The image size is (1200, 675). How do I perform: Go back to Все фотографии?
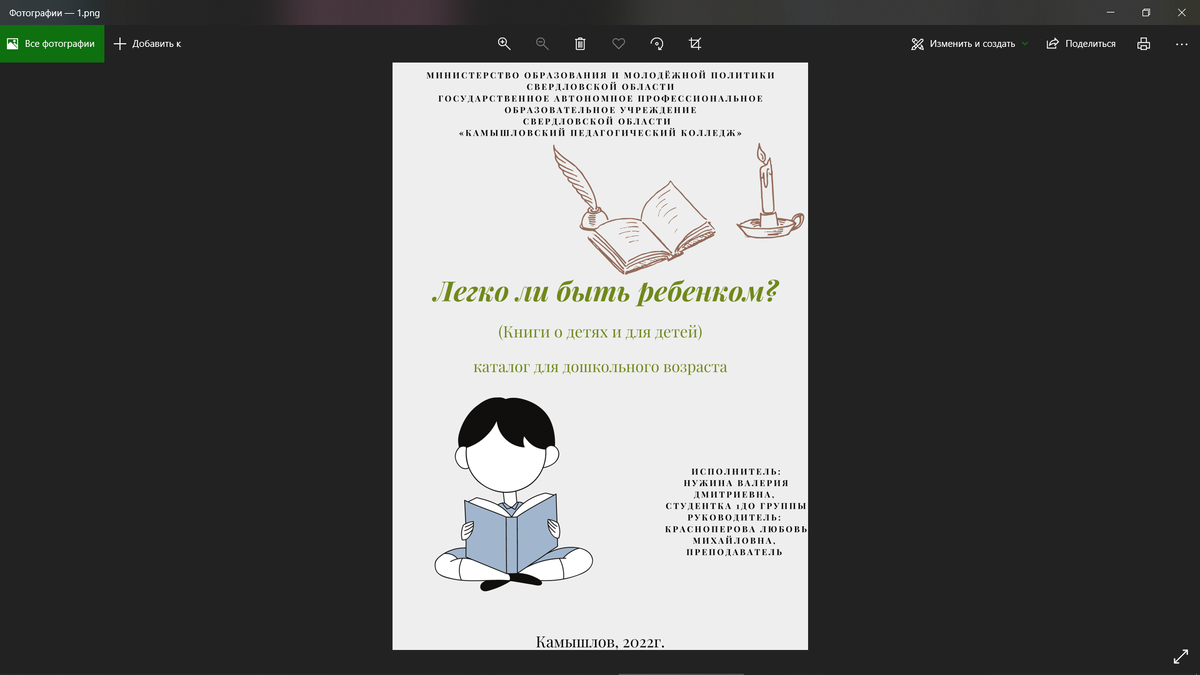tap(52, 44)
